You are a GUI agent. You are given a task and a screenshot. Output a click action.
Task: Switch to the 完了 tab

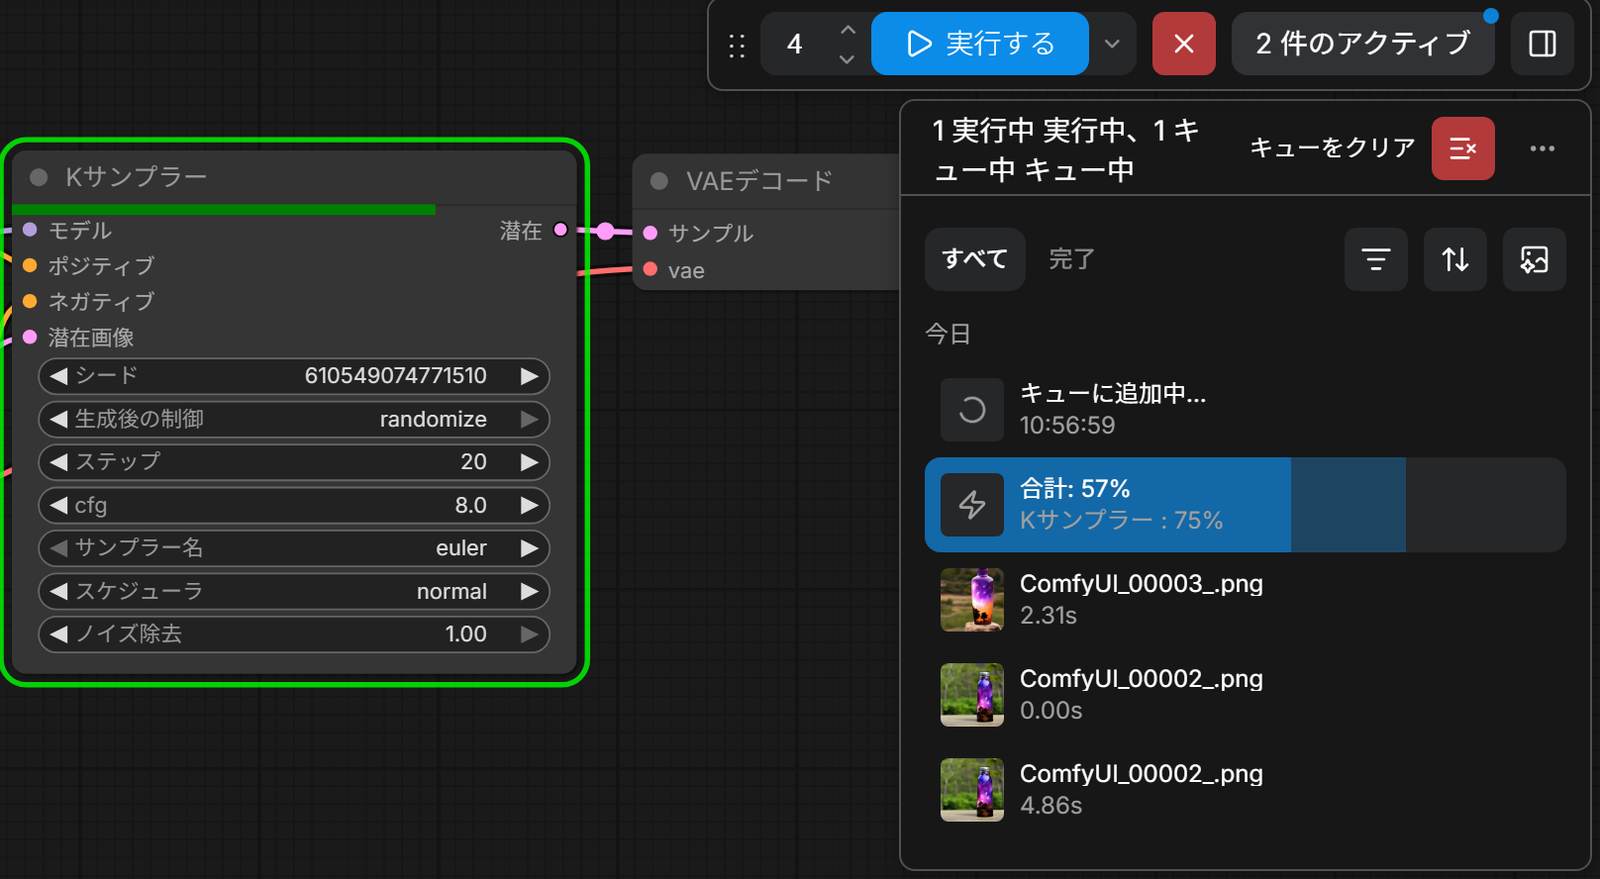click(x=1071, y=259)
